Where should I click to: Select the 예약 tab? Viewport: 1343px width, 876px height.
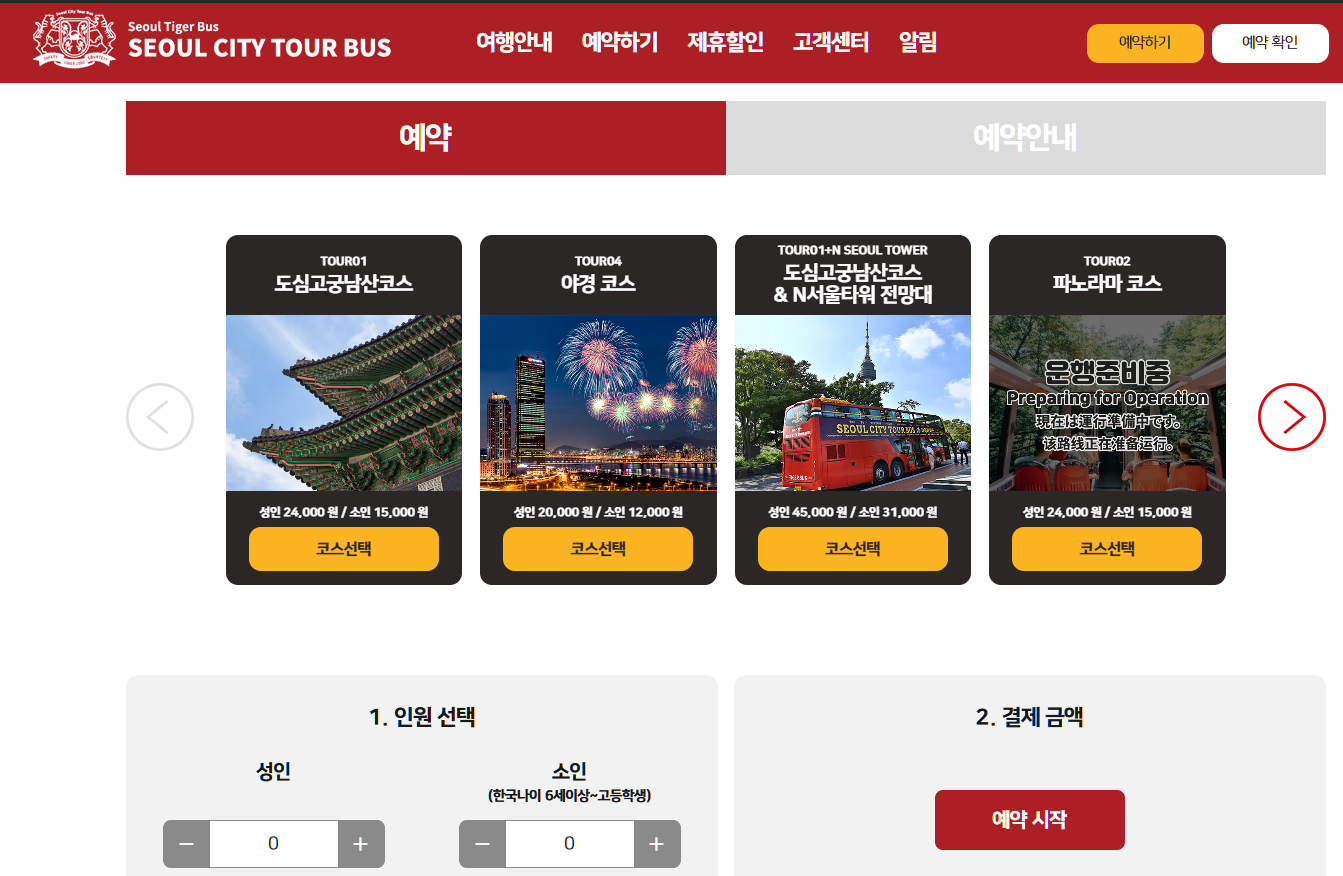426,138
